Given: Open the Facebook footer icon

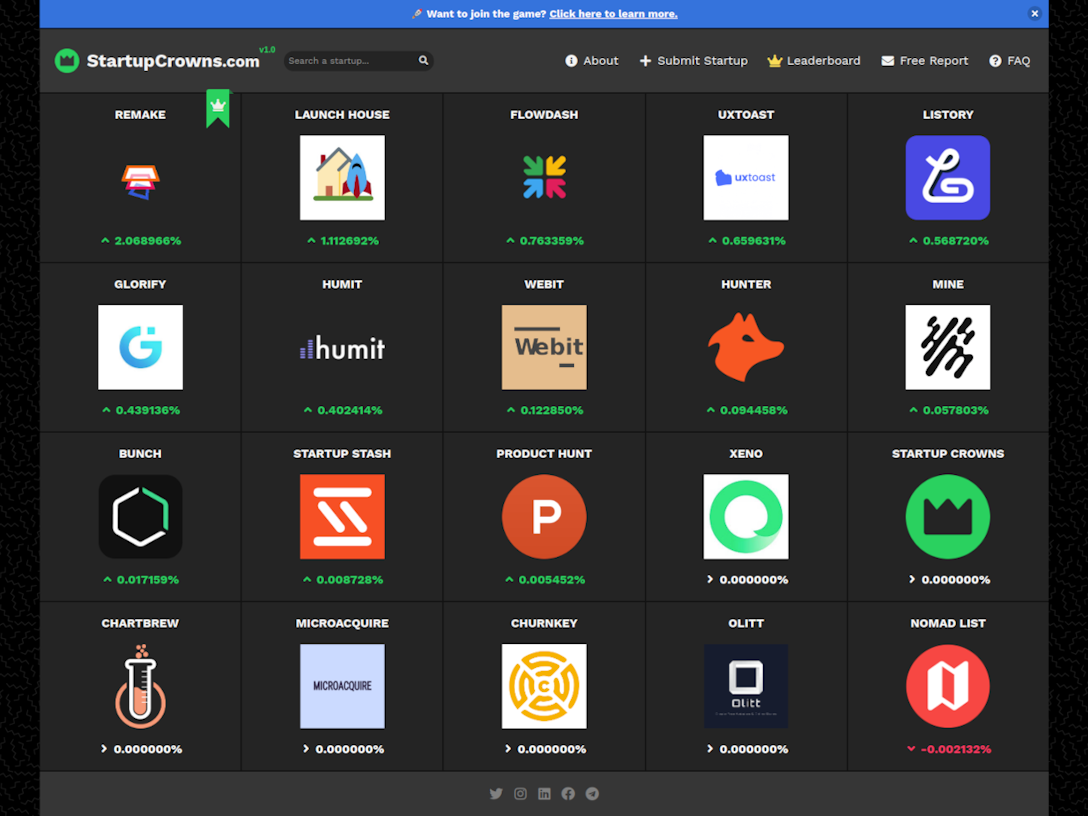Looking at the screenshot, I should tap(568, 794).
